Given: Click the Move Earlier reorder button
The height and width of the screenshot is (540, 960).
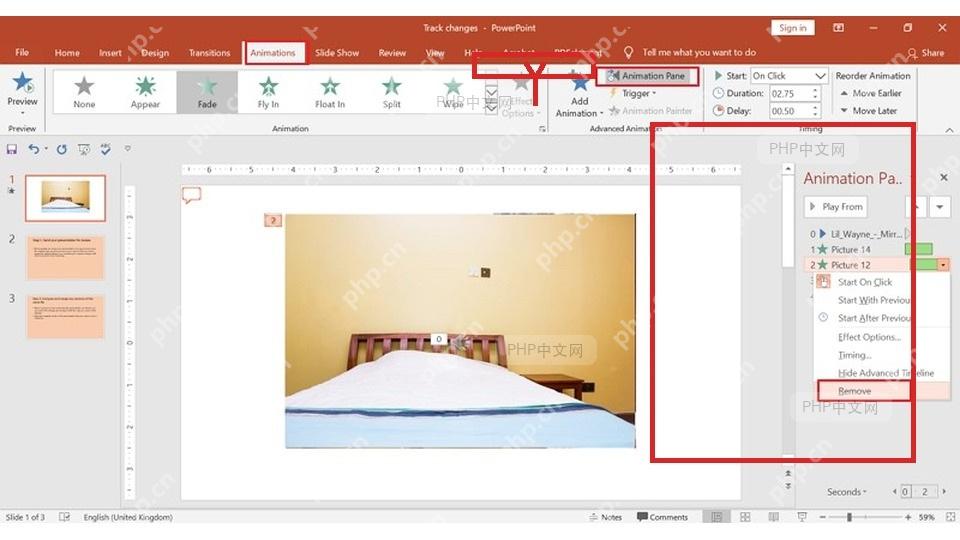Looking at the screenshot, I should click(x=871, y=93).
